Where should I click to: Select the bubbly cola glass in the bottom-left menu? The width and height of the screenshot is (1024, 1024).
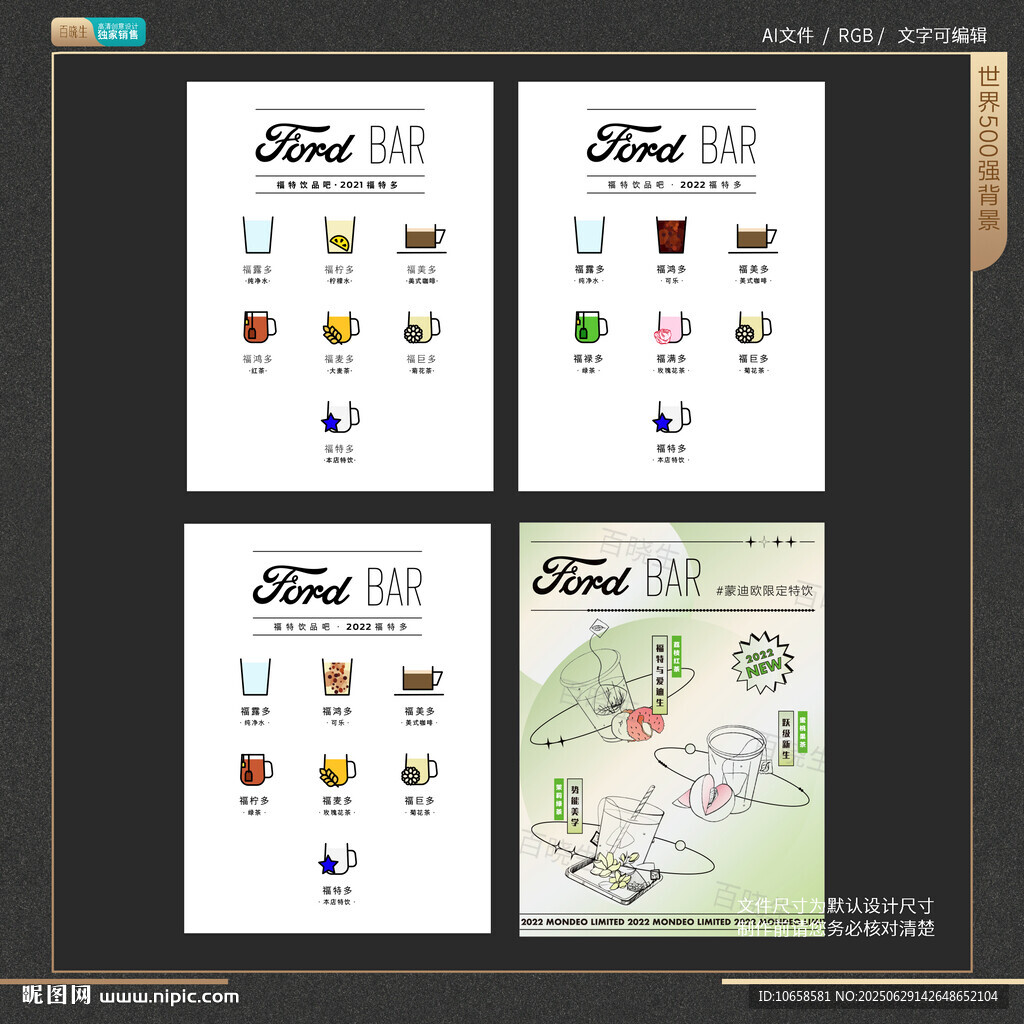click(x=337, y=677)
